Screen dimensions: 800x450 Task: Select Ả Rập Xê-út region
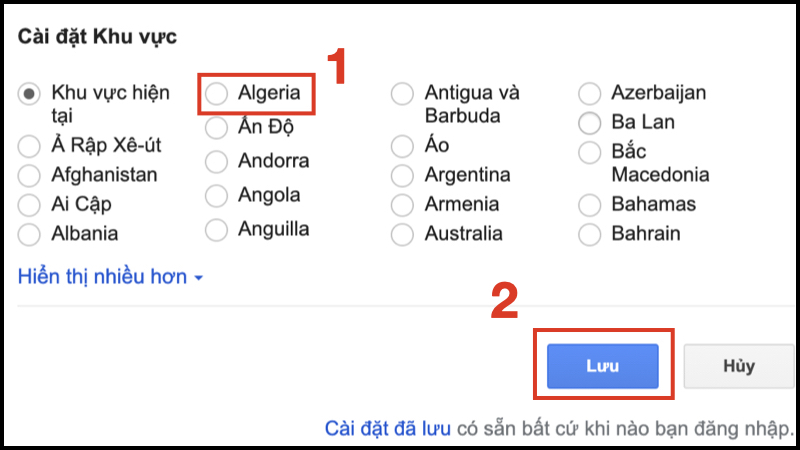30,146
